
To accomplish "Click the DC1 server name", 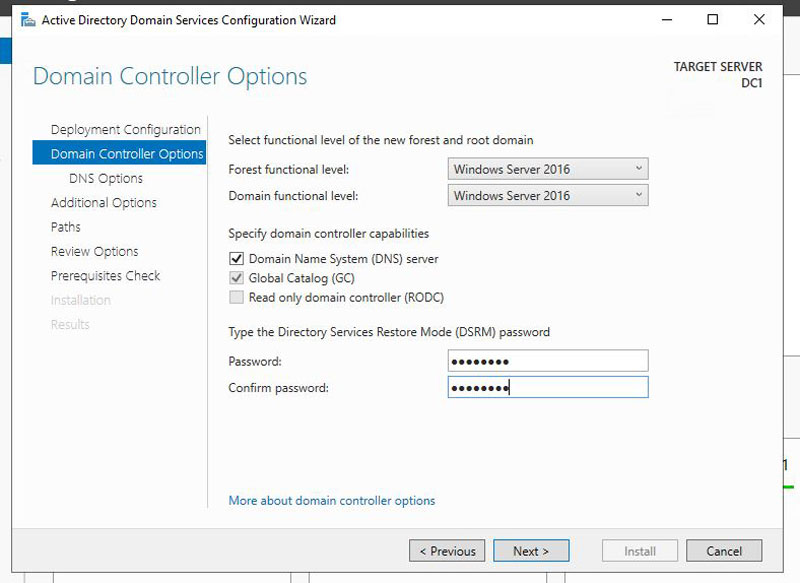I will (752, 83).
